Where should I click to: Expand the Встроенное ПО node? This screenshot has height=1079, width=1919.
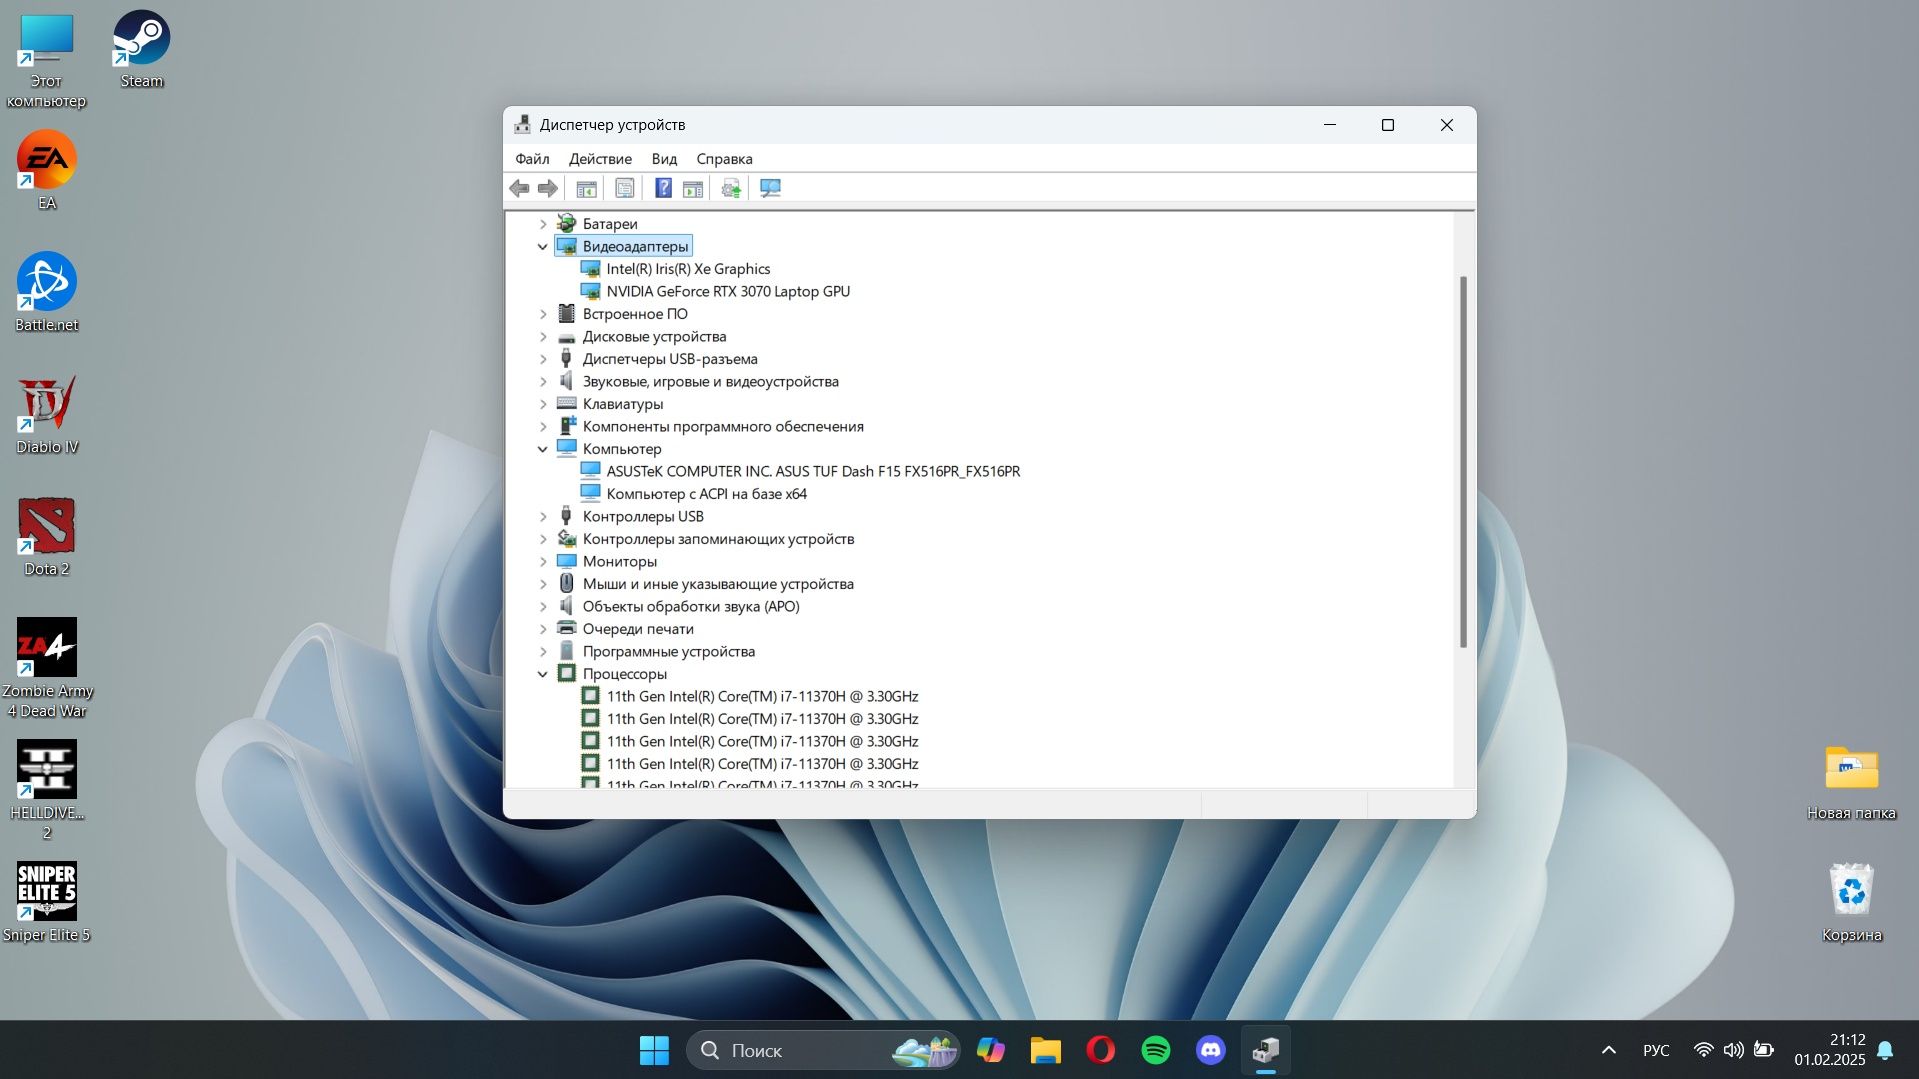[543, 314]
